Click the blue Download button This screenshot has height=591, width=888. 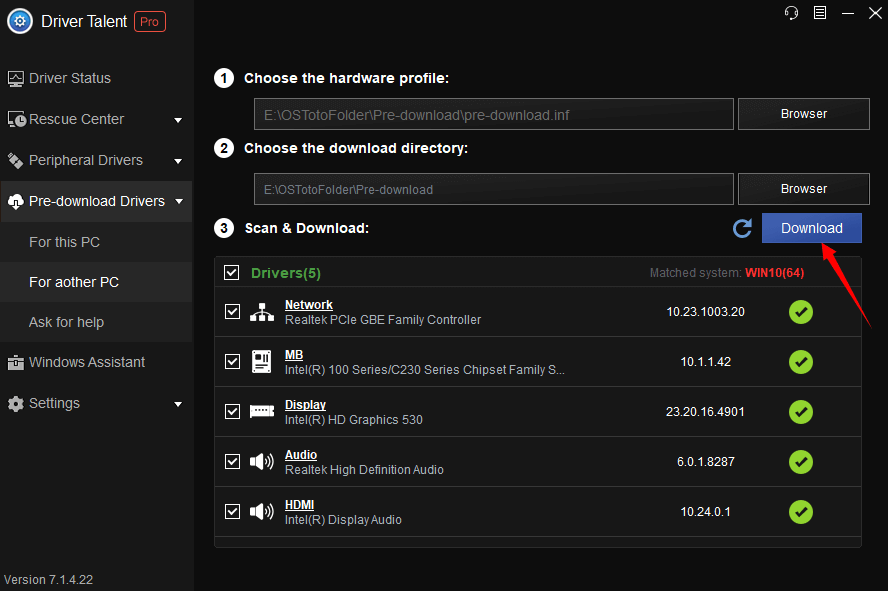(x=812, y=228)
